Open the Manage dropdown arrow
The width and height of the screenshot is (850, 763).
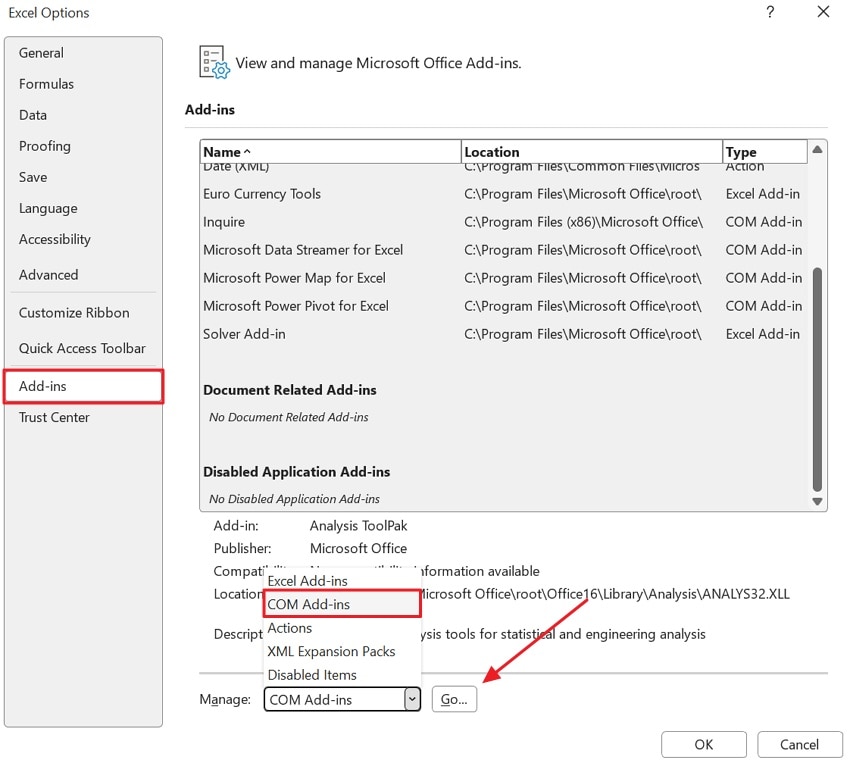point(412,699)
